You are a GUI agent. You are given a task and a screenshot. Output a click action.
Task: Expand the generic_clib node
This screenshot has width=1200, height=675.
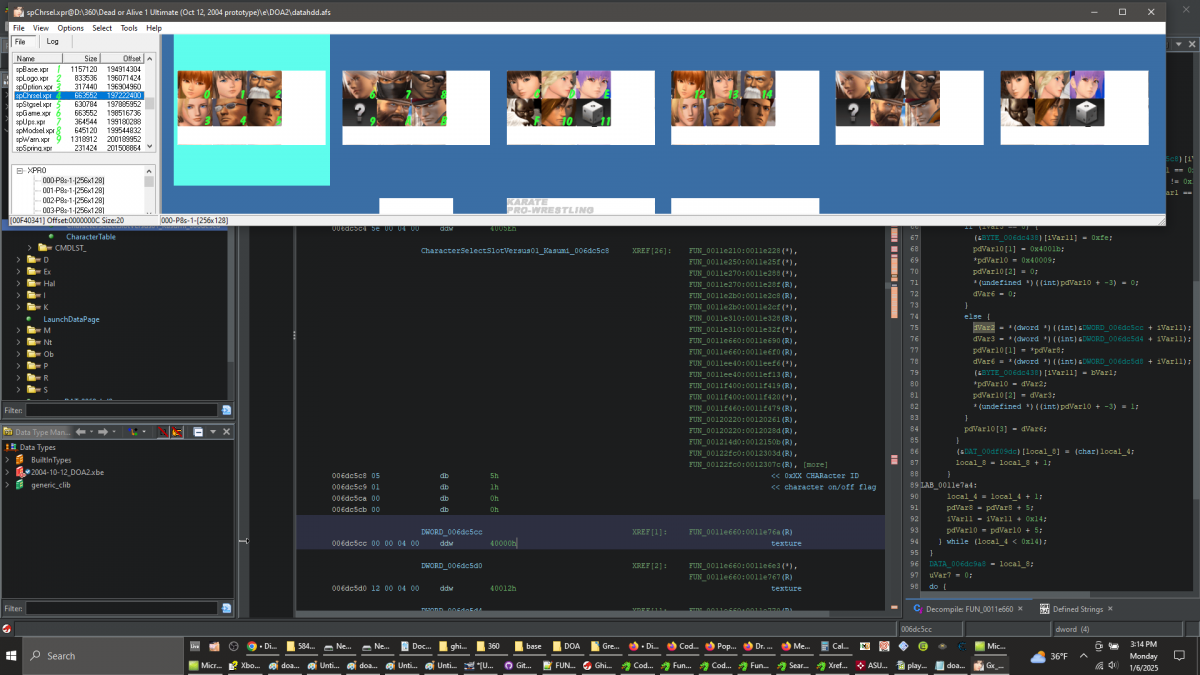point(9,484)
